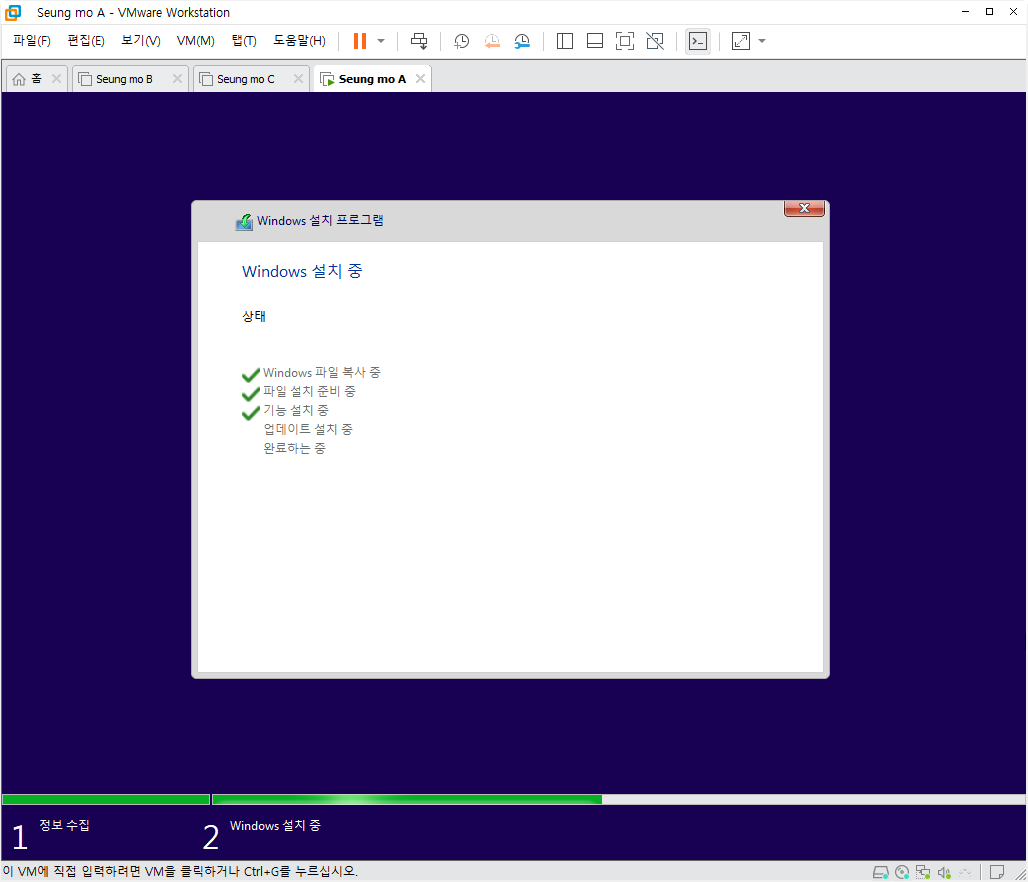
Task: Open the 편집(E) menu
Action: [x=86, y=41]
